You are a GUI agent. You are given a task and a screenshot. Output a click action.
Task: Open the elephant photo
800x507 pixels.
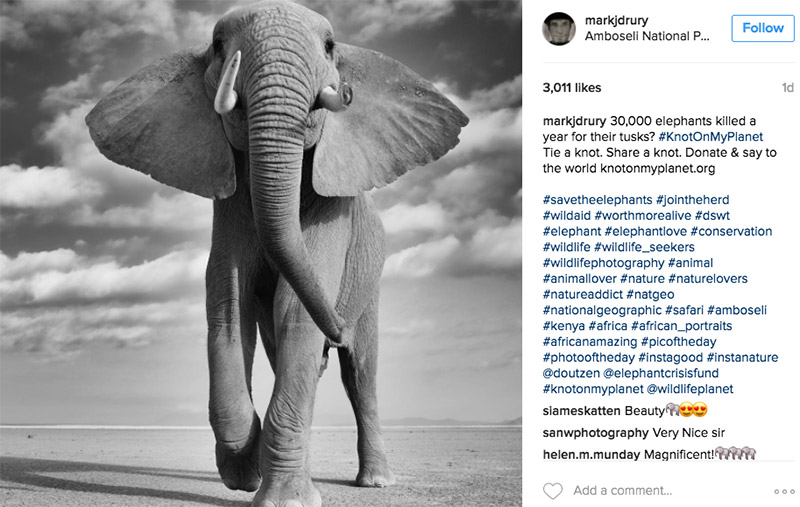pos(261,254)
